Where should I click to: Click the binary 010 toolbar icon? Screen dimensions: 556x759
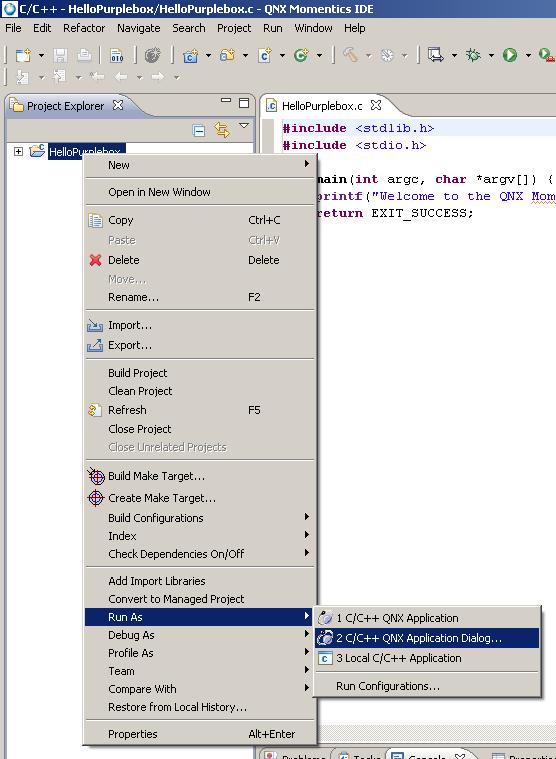(117, 55)
